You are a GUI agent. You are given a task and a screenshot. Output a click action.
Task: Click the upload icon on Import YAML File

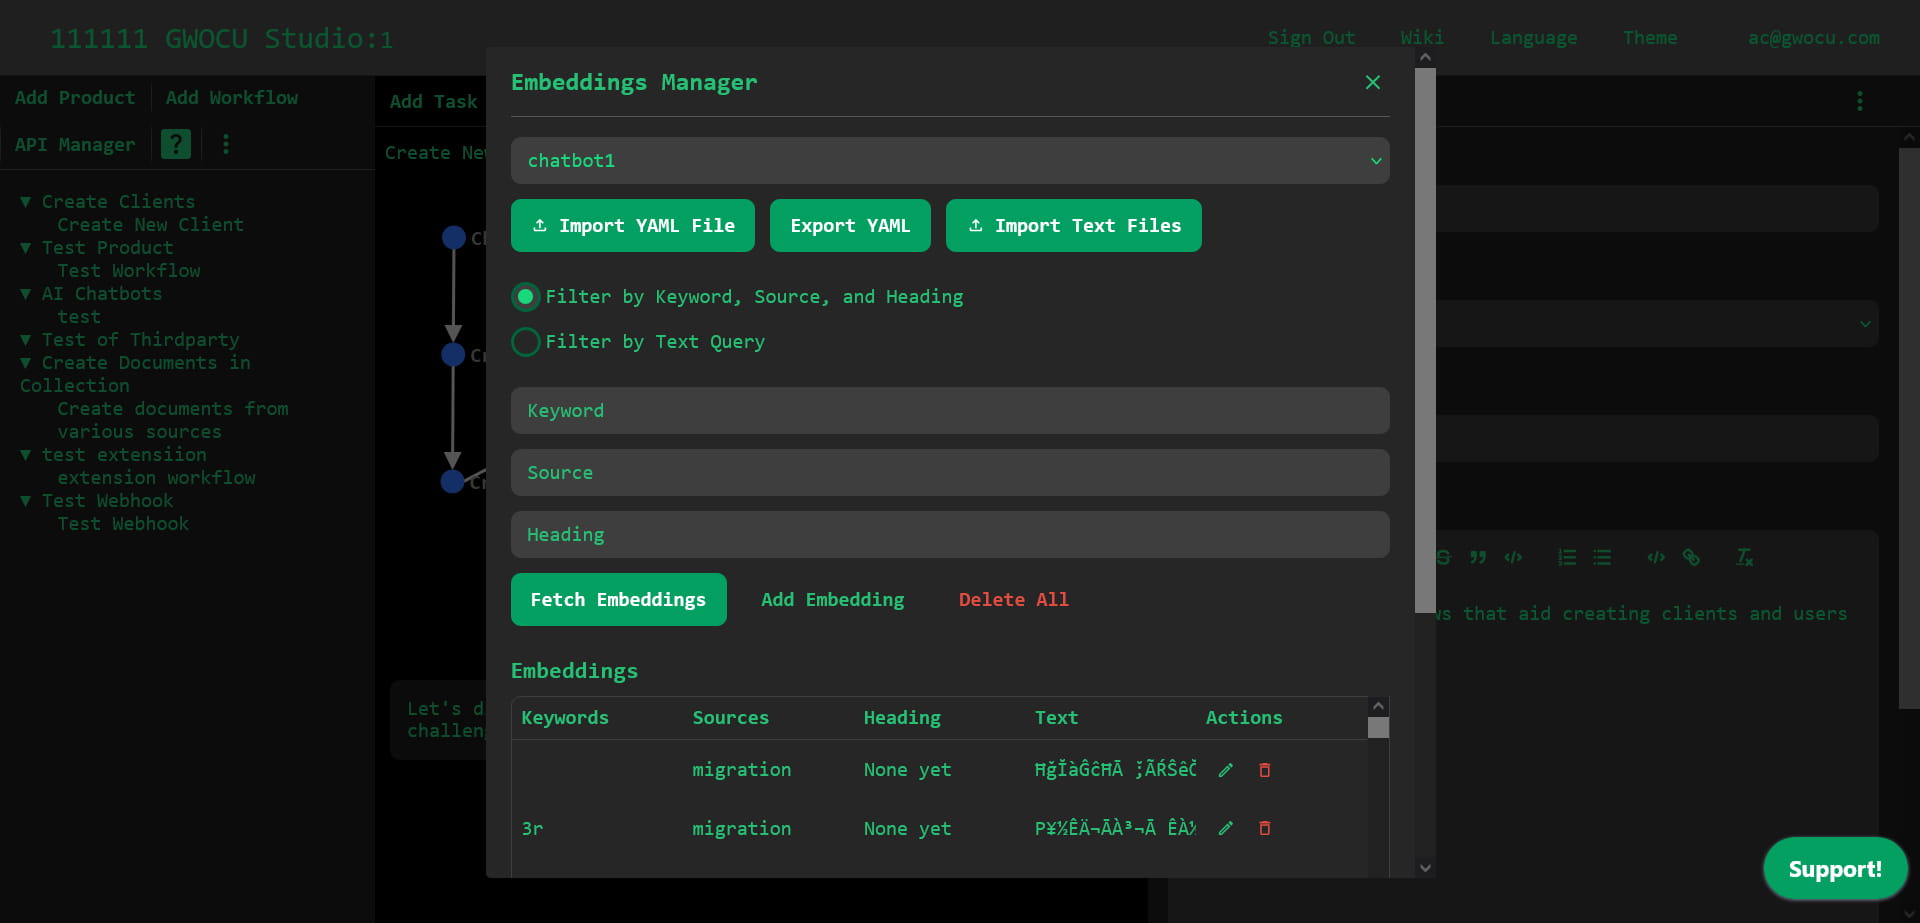point(540,226)
